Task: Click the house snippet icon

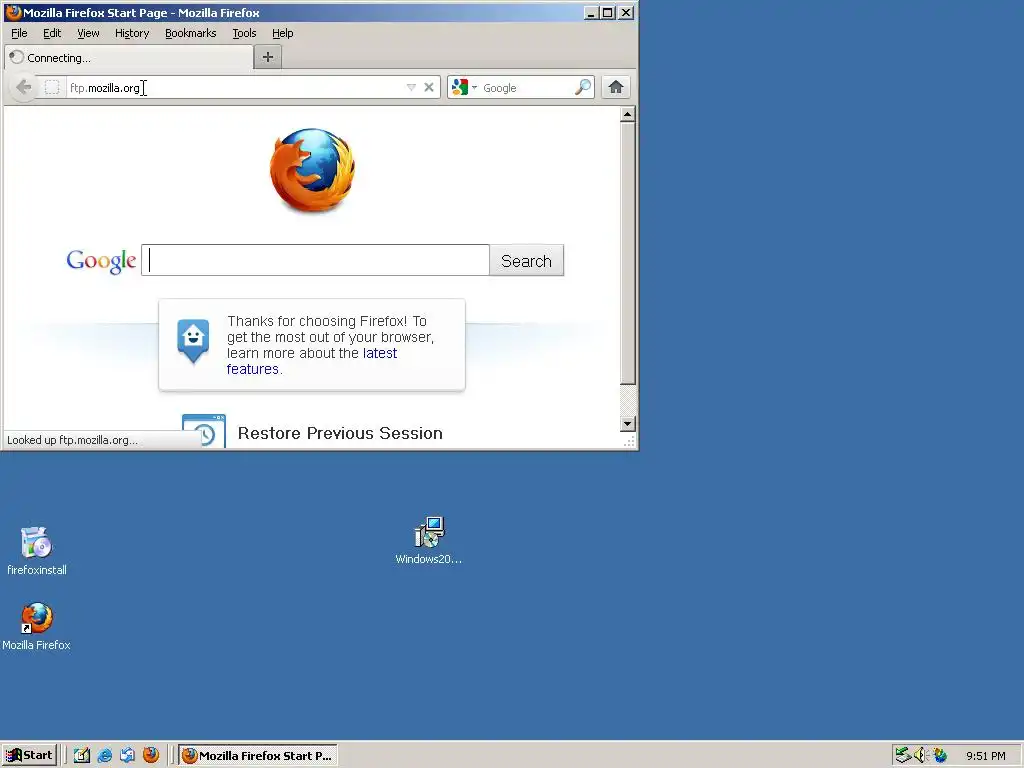Action: [x=193, y=340]
